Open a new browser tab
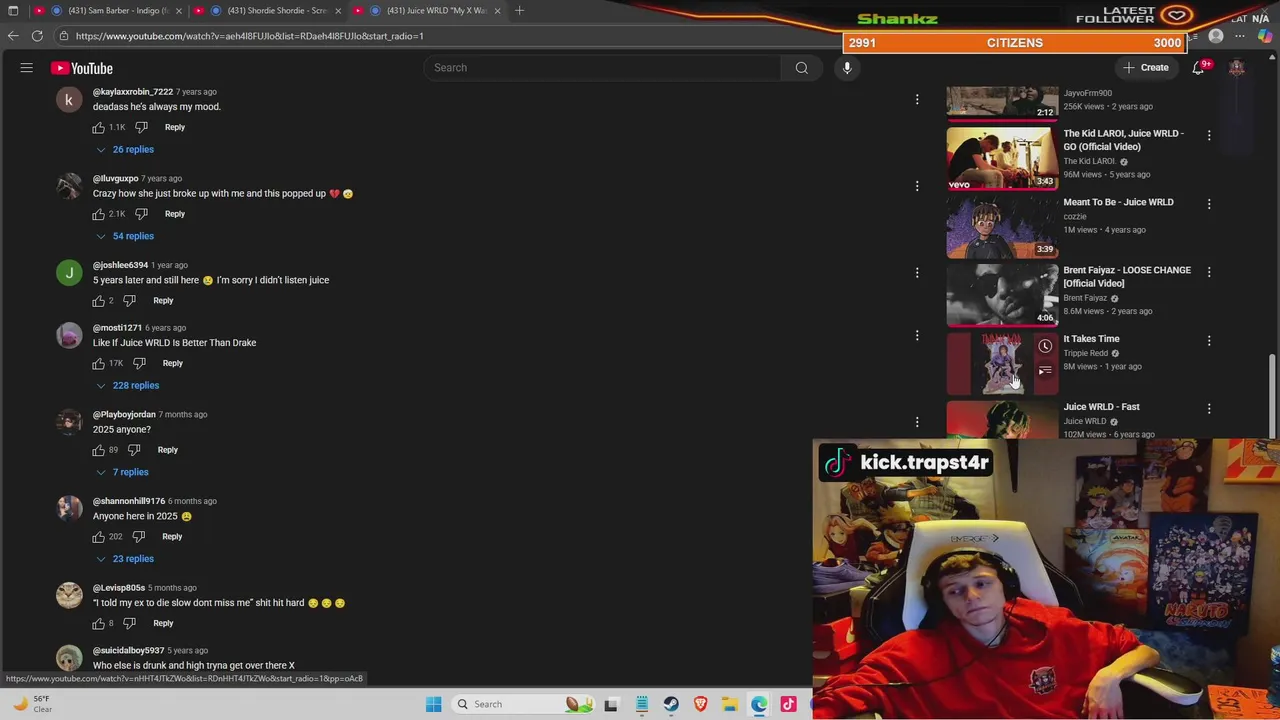 click(x=519, y=11)
